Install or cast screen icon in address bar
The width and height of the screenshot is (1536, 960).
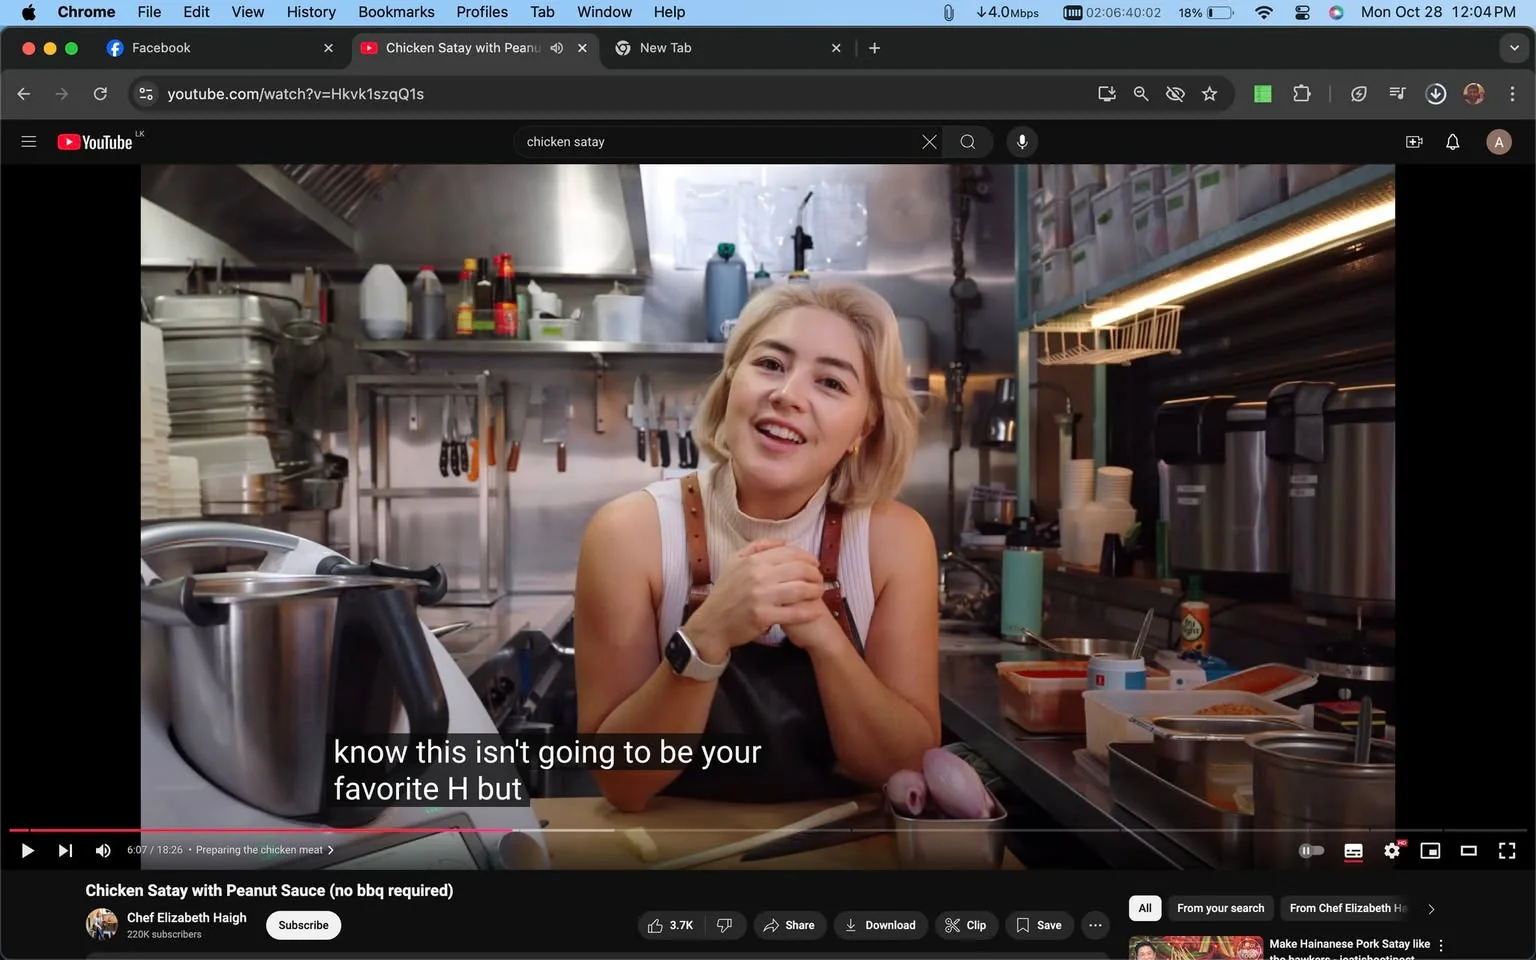1107,94
